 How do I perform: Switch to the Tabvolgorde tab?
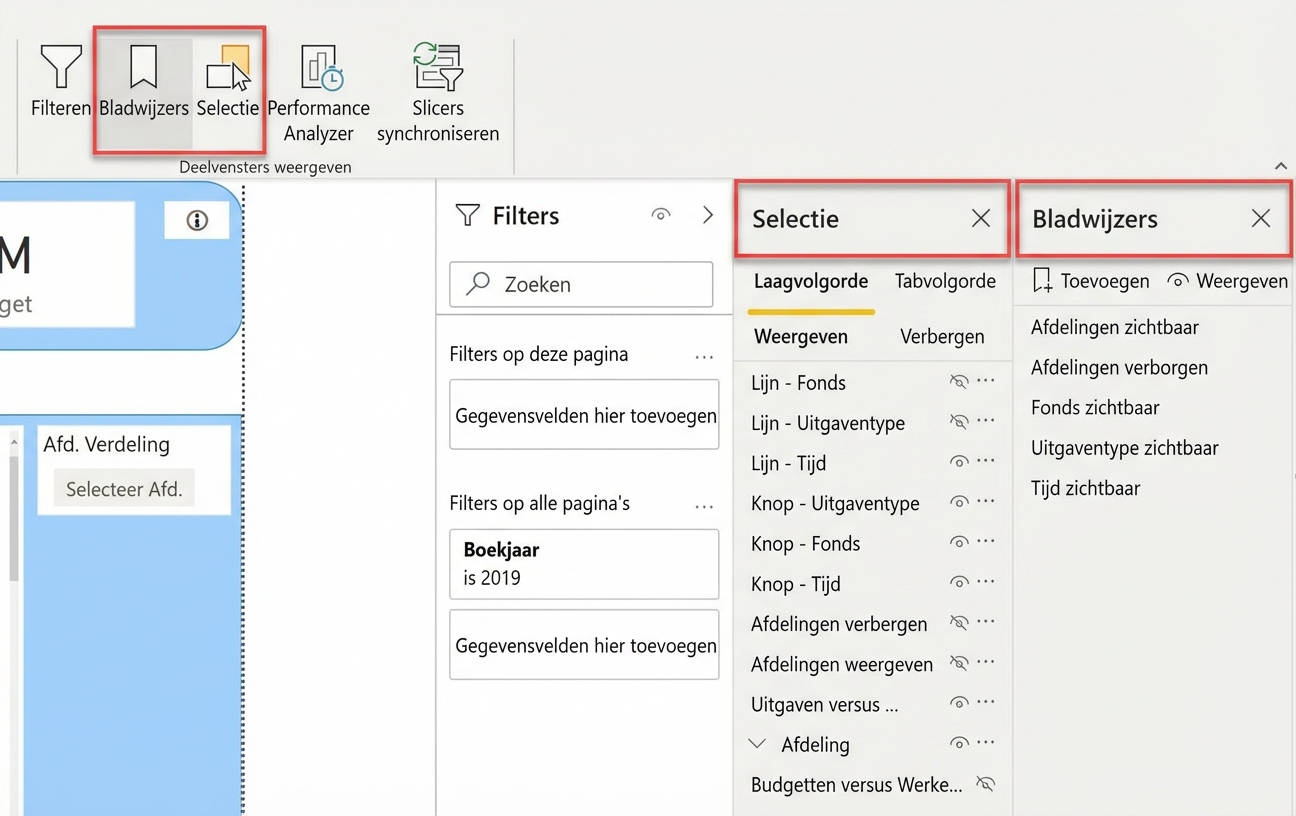click(945, 282)
